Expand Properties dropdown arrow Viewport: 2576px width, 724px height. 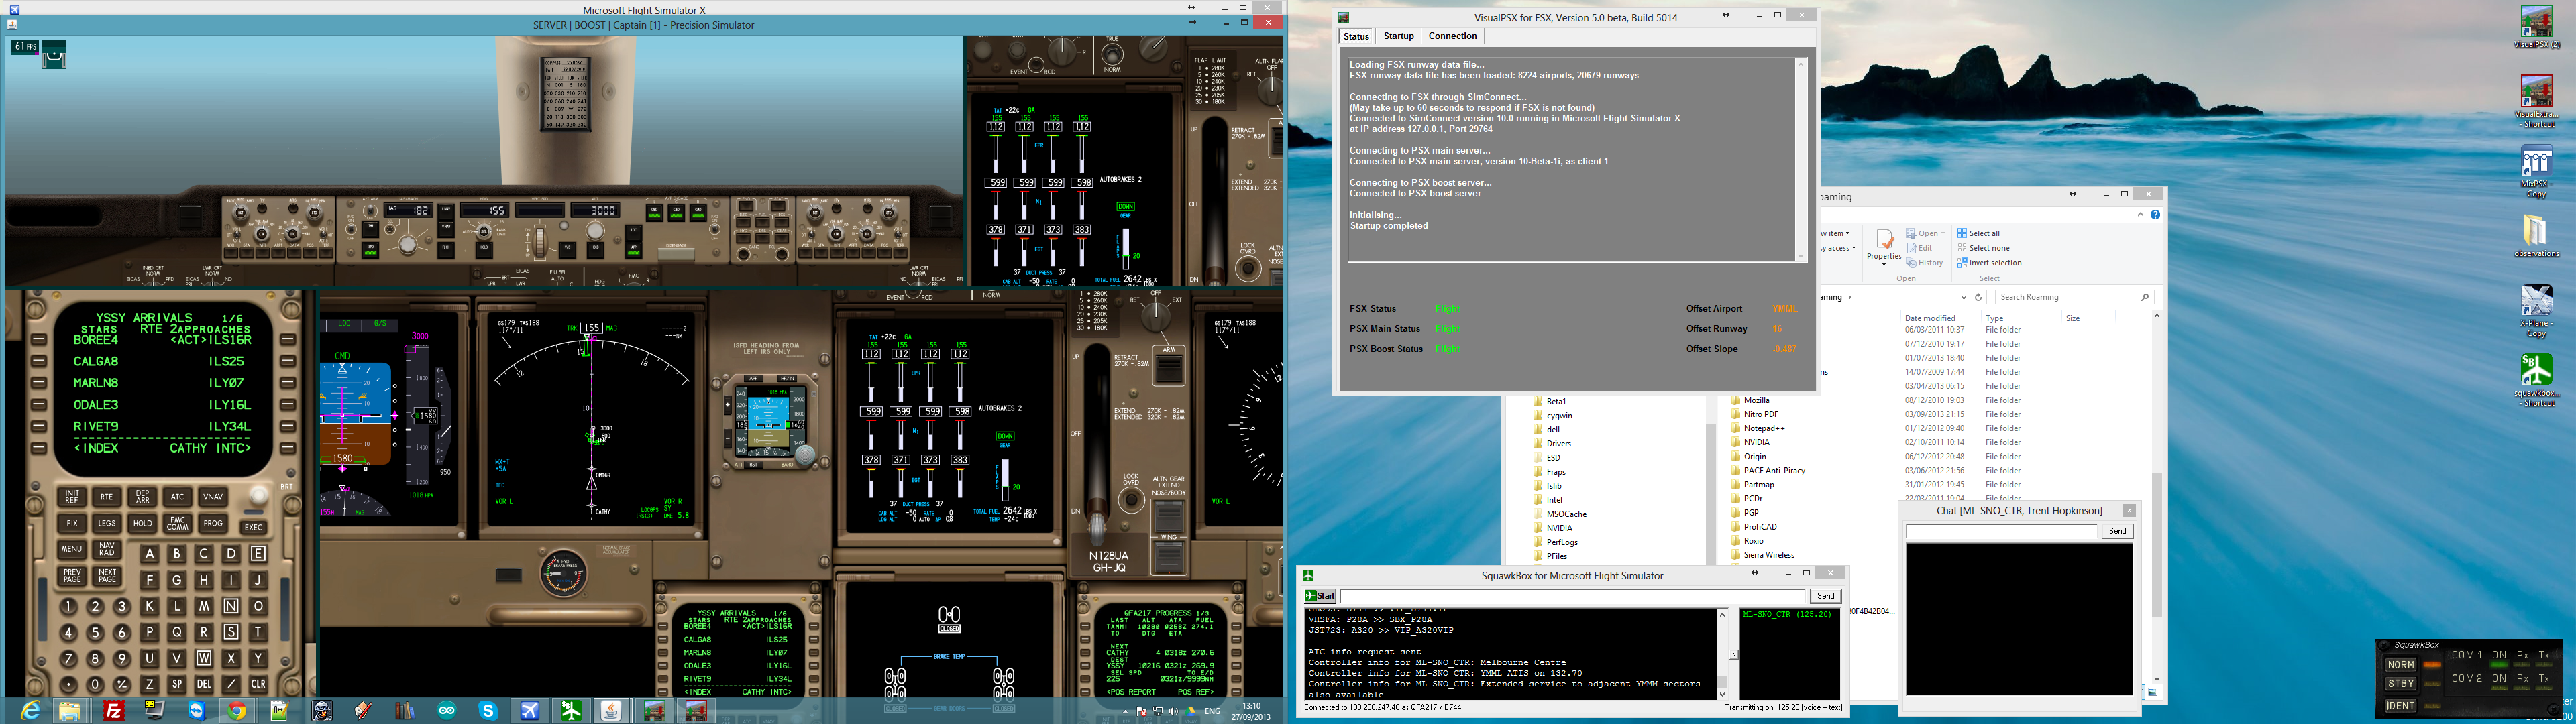[1884, 265]
